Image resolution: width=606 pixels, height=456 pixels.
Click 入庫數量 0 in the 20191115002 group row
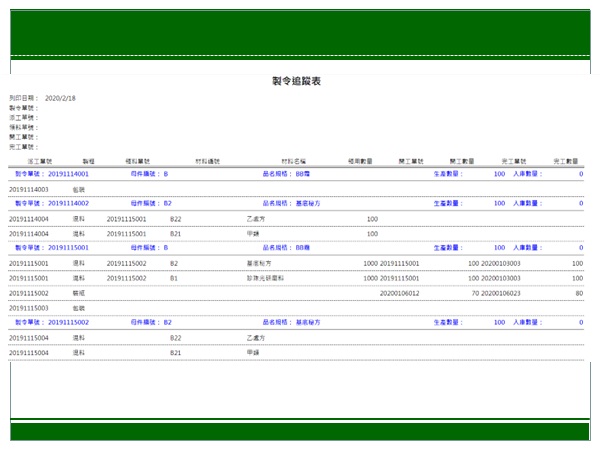581,322
